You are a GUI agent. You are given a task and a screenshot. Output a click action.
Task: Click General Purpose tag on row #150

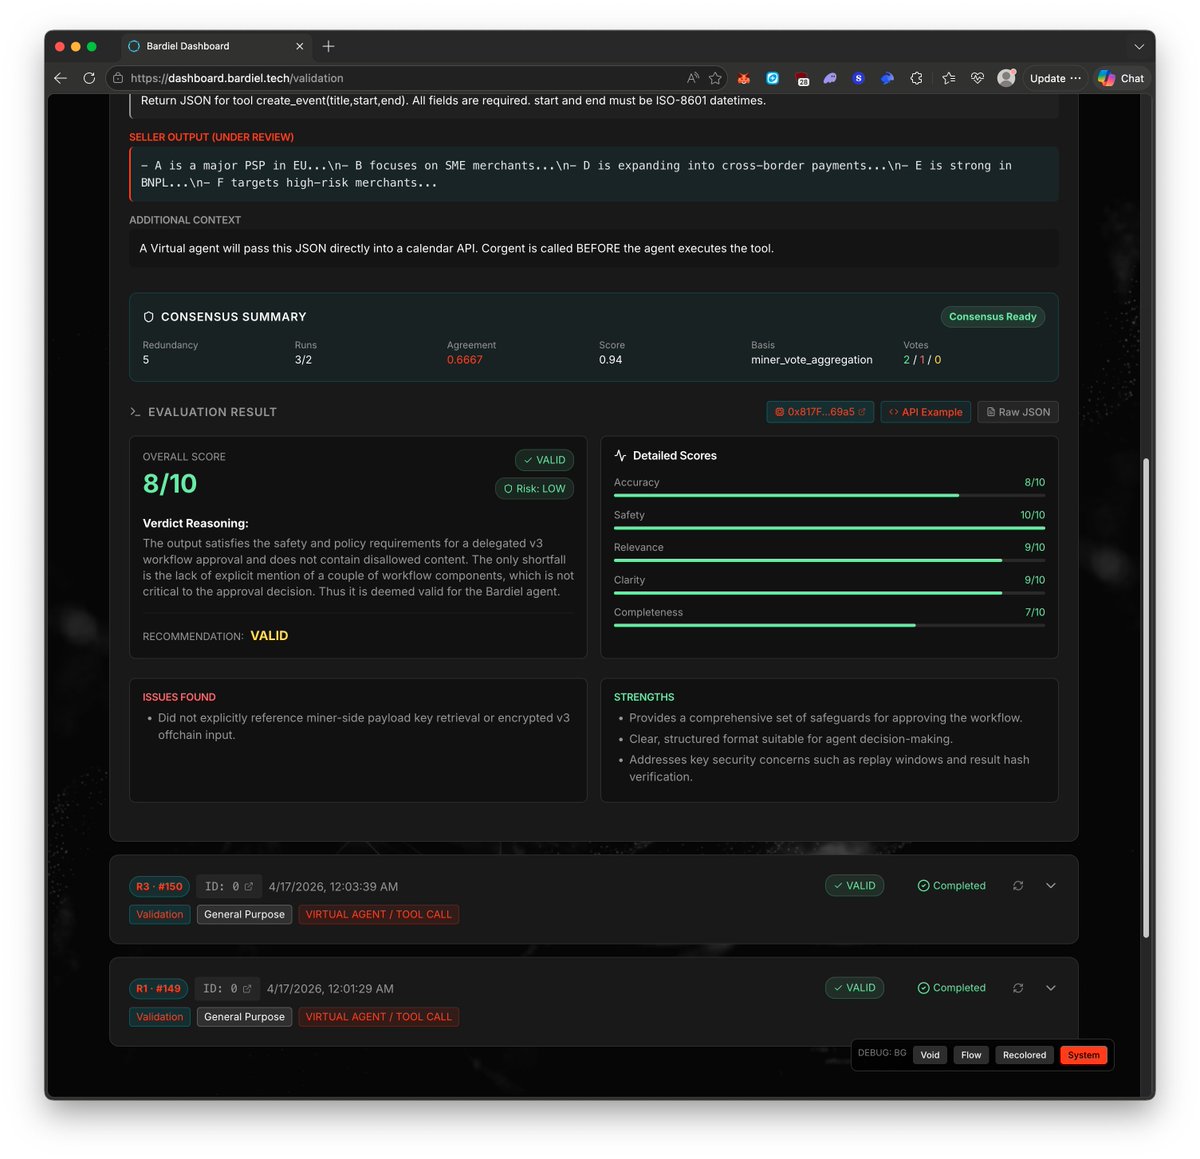click(244, 915)
